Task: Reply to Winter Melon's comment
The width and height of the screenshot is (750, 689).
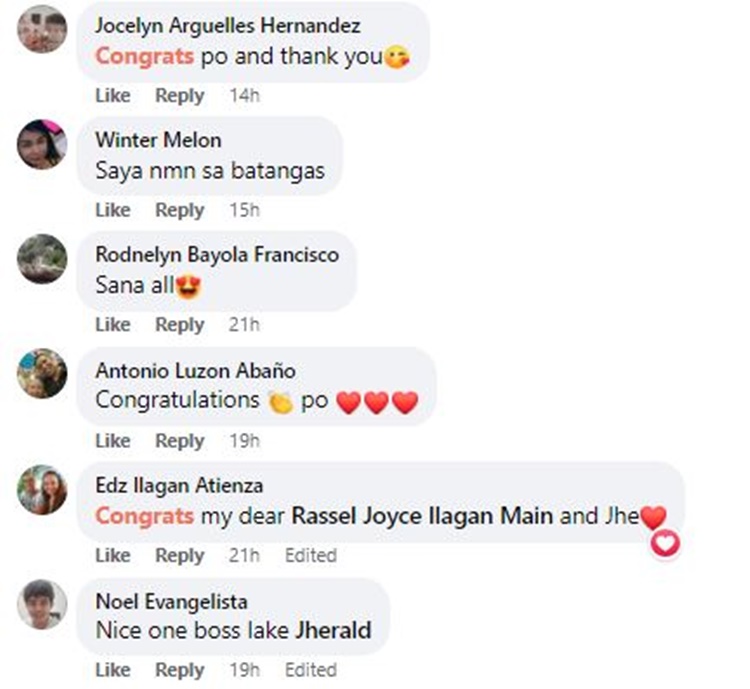Action: tap(180, 210)
